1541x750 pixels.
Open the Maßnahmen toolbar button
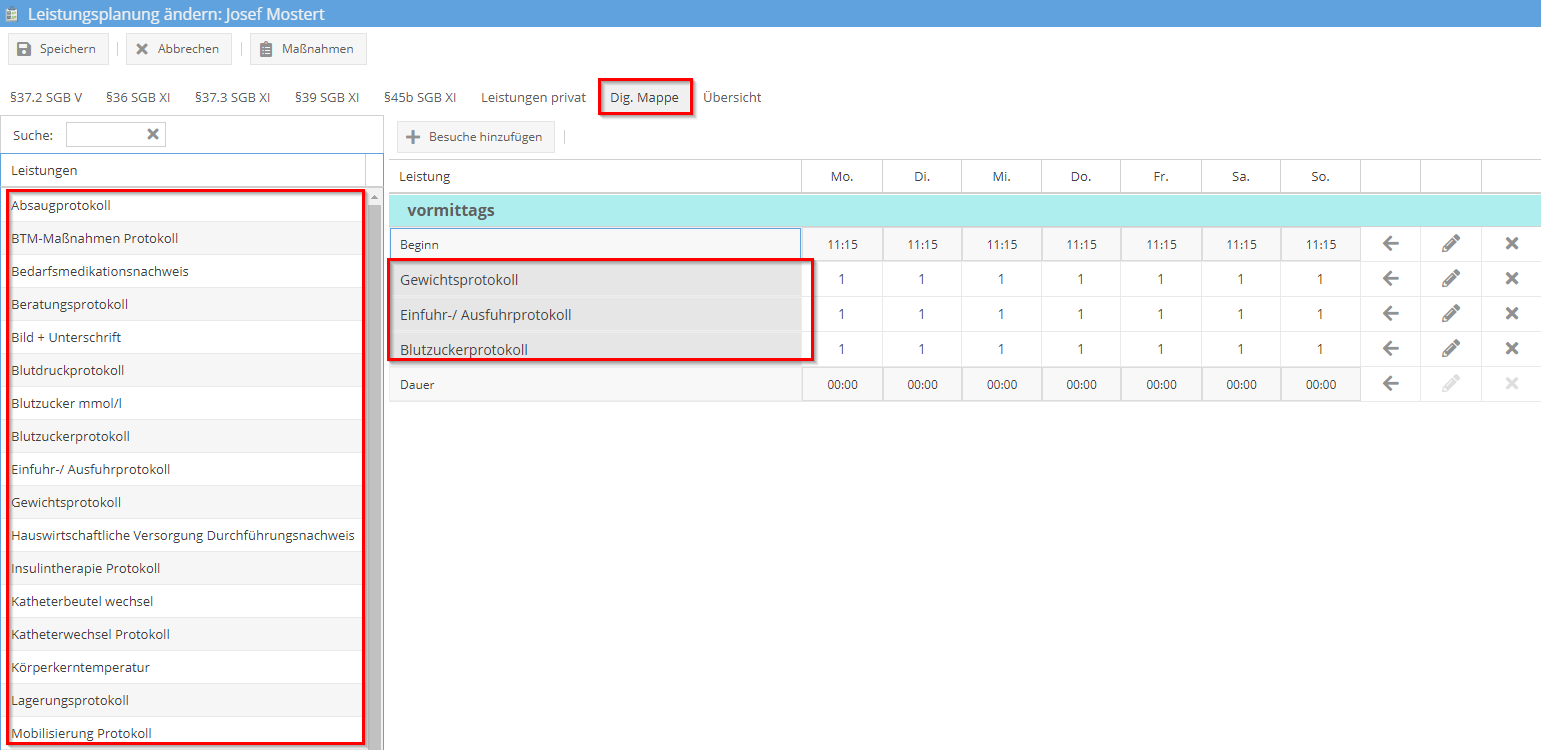pyautogui.click(x=308, y=49)
